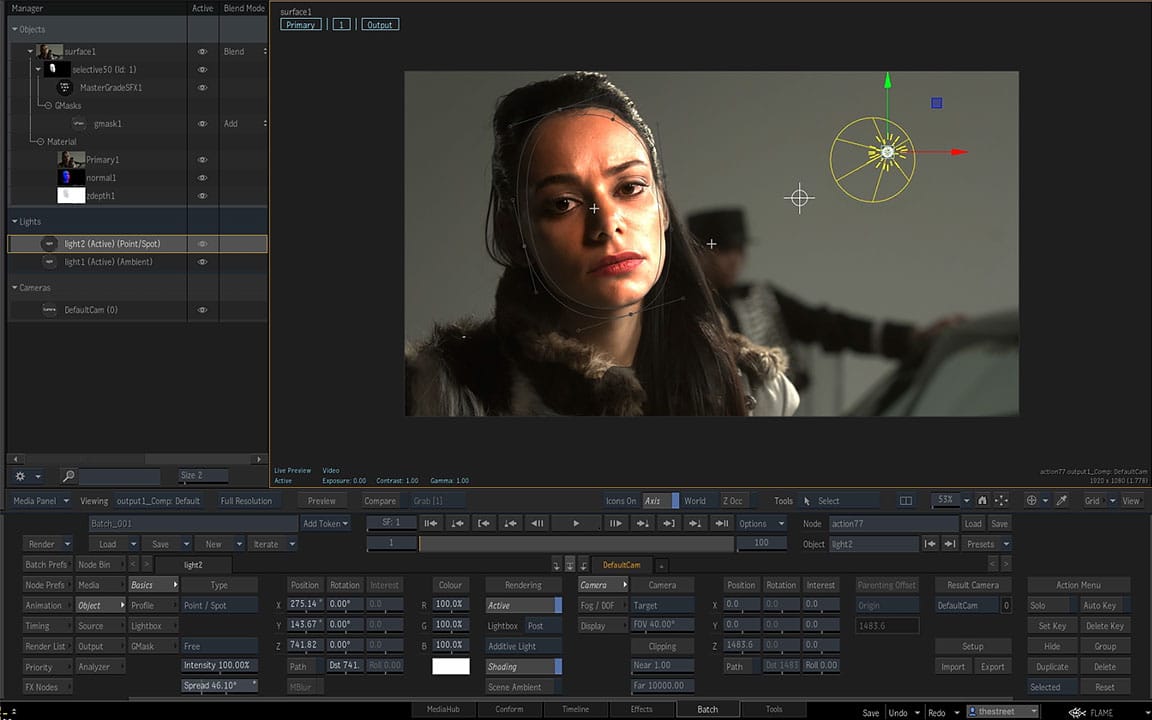
Task: Toggle visibility of gmask1 layer
Action: click(202, 124)
